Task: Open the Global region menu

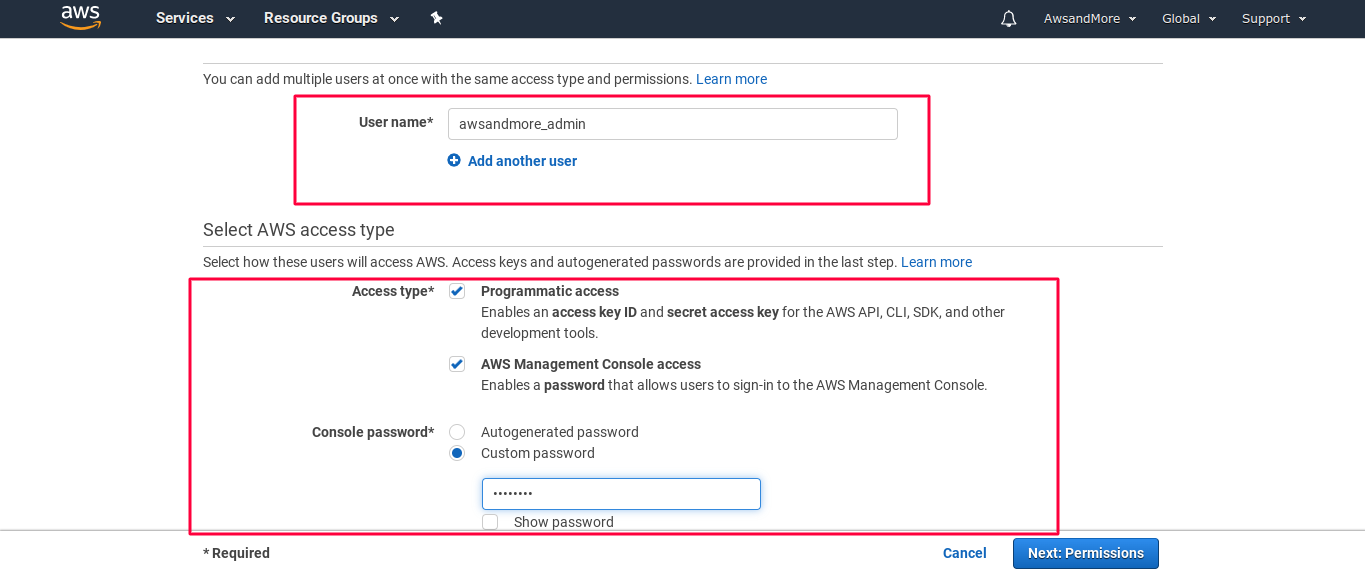Action: pos(1189,19)
